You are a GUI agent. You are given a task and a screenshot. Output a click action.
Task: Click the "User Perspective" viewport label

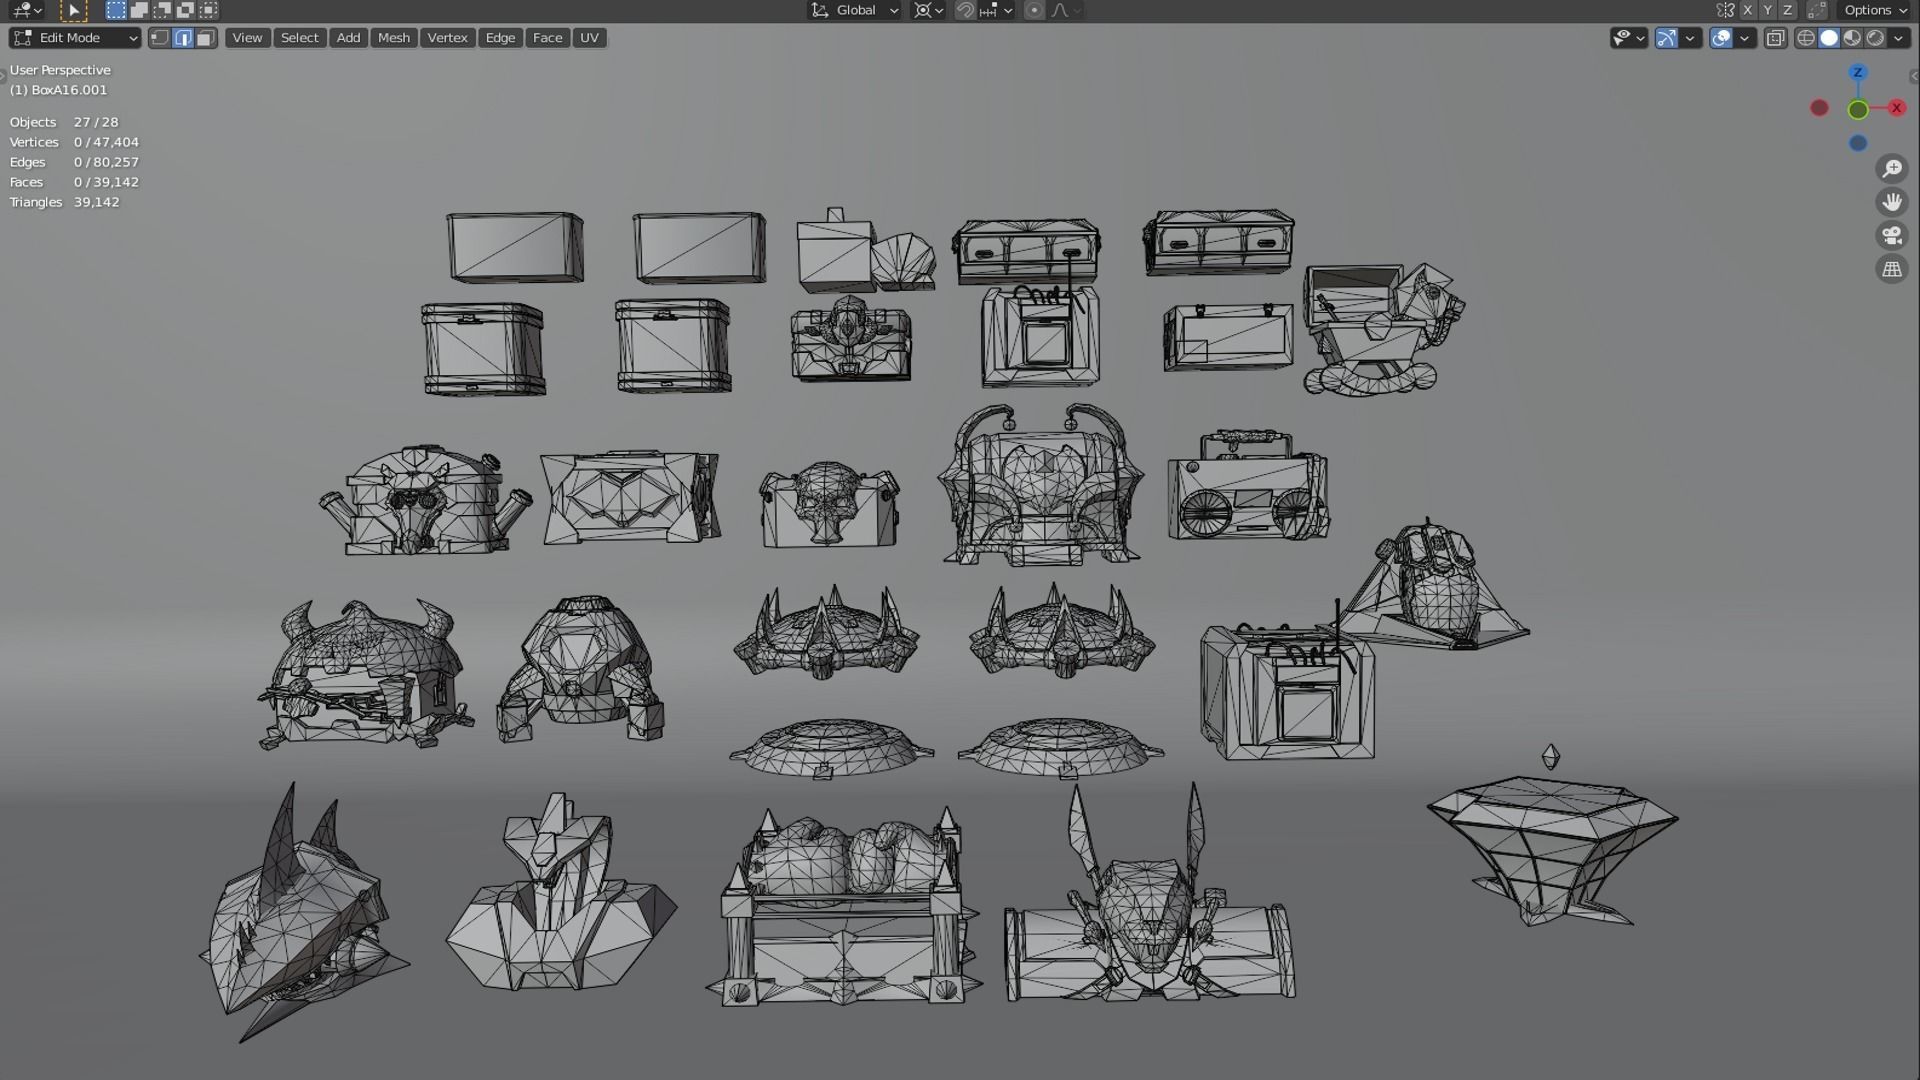[60, 70]
